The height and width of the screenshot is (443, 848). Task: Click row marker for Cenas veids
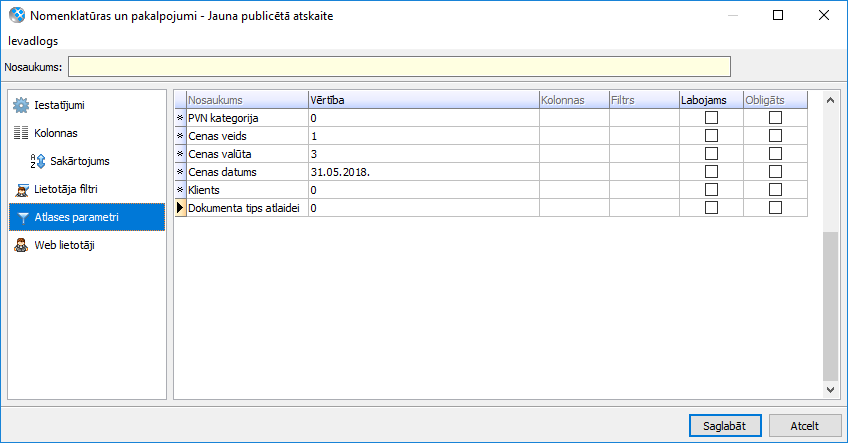[x=180, y=136]
